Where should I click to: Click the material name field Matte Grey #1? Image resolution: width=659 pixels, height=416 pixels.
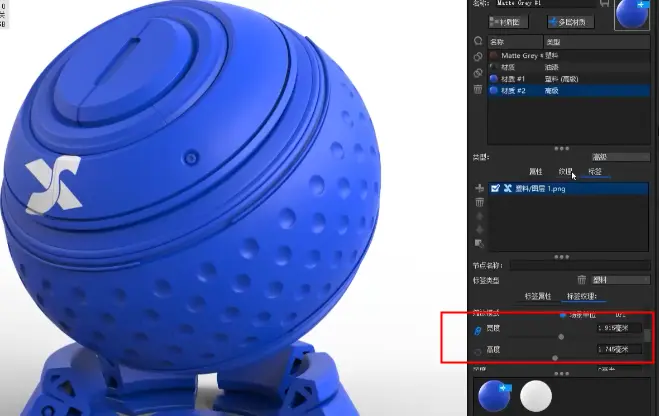[x=544, y=3]
